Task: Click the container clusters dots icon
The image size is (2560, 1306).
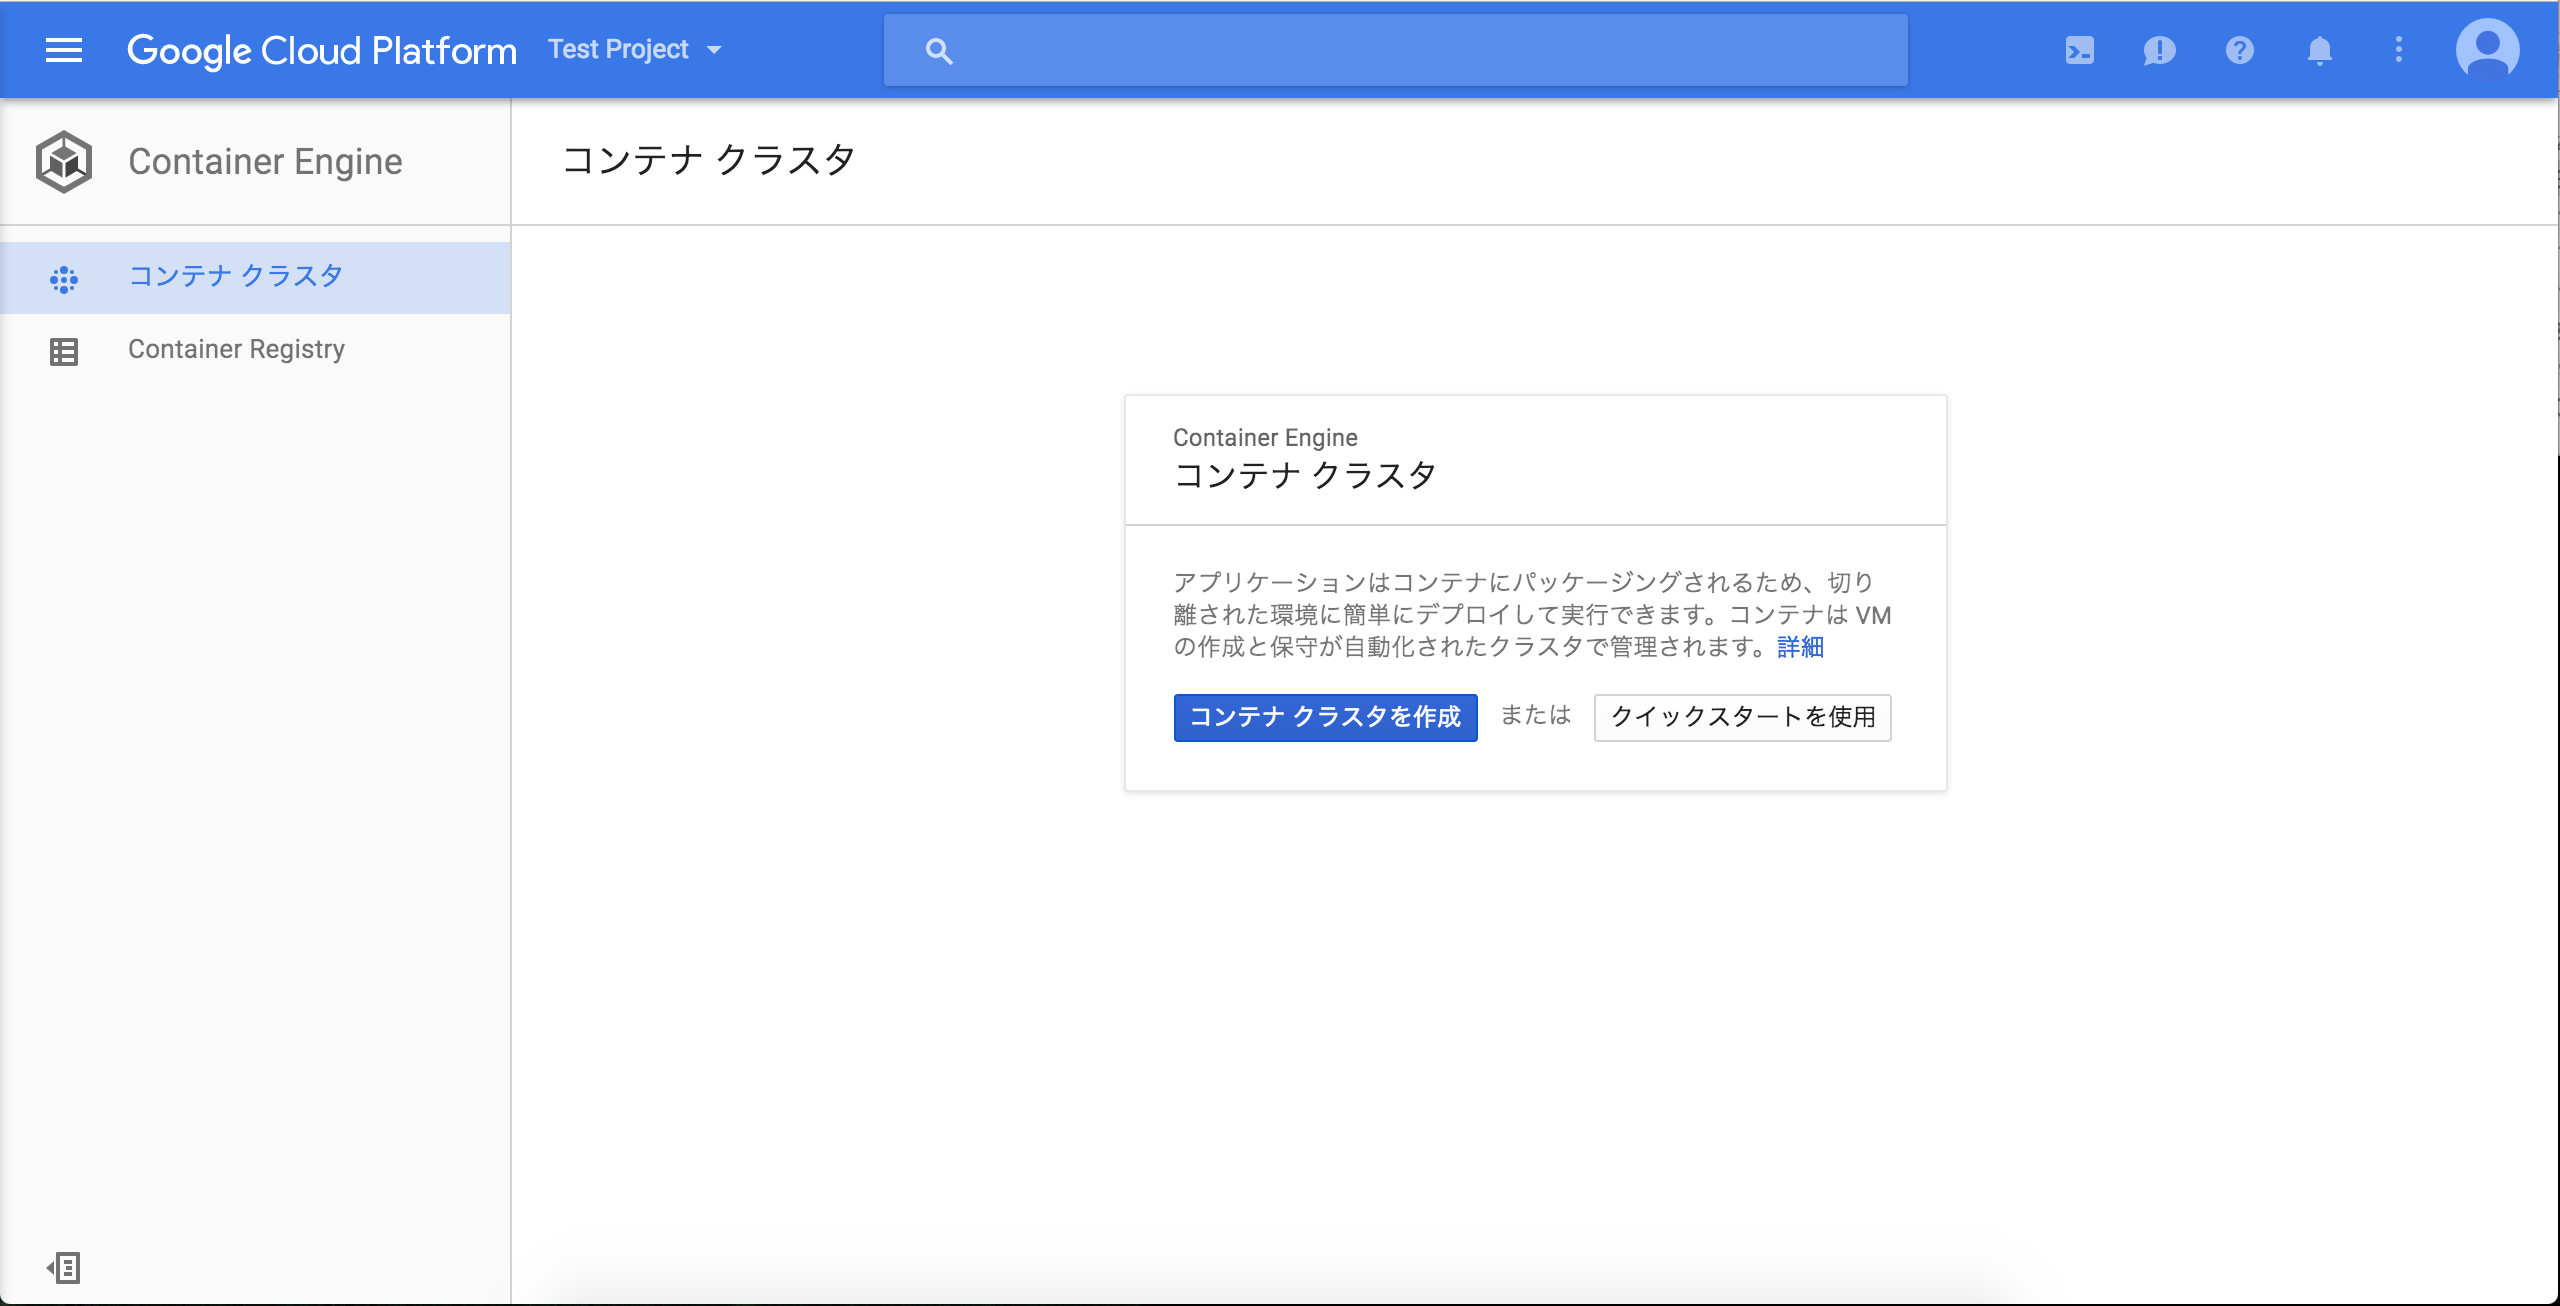Action: tap(64, 279)
